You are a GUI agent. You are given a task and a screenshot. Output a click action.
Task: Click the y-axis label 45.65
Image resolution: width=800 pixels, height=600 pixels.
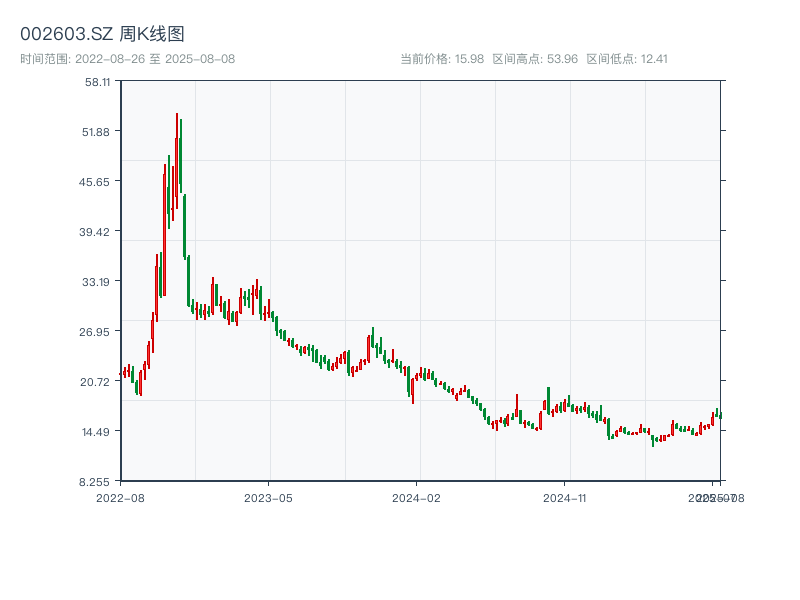(x=94, y=182)
